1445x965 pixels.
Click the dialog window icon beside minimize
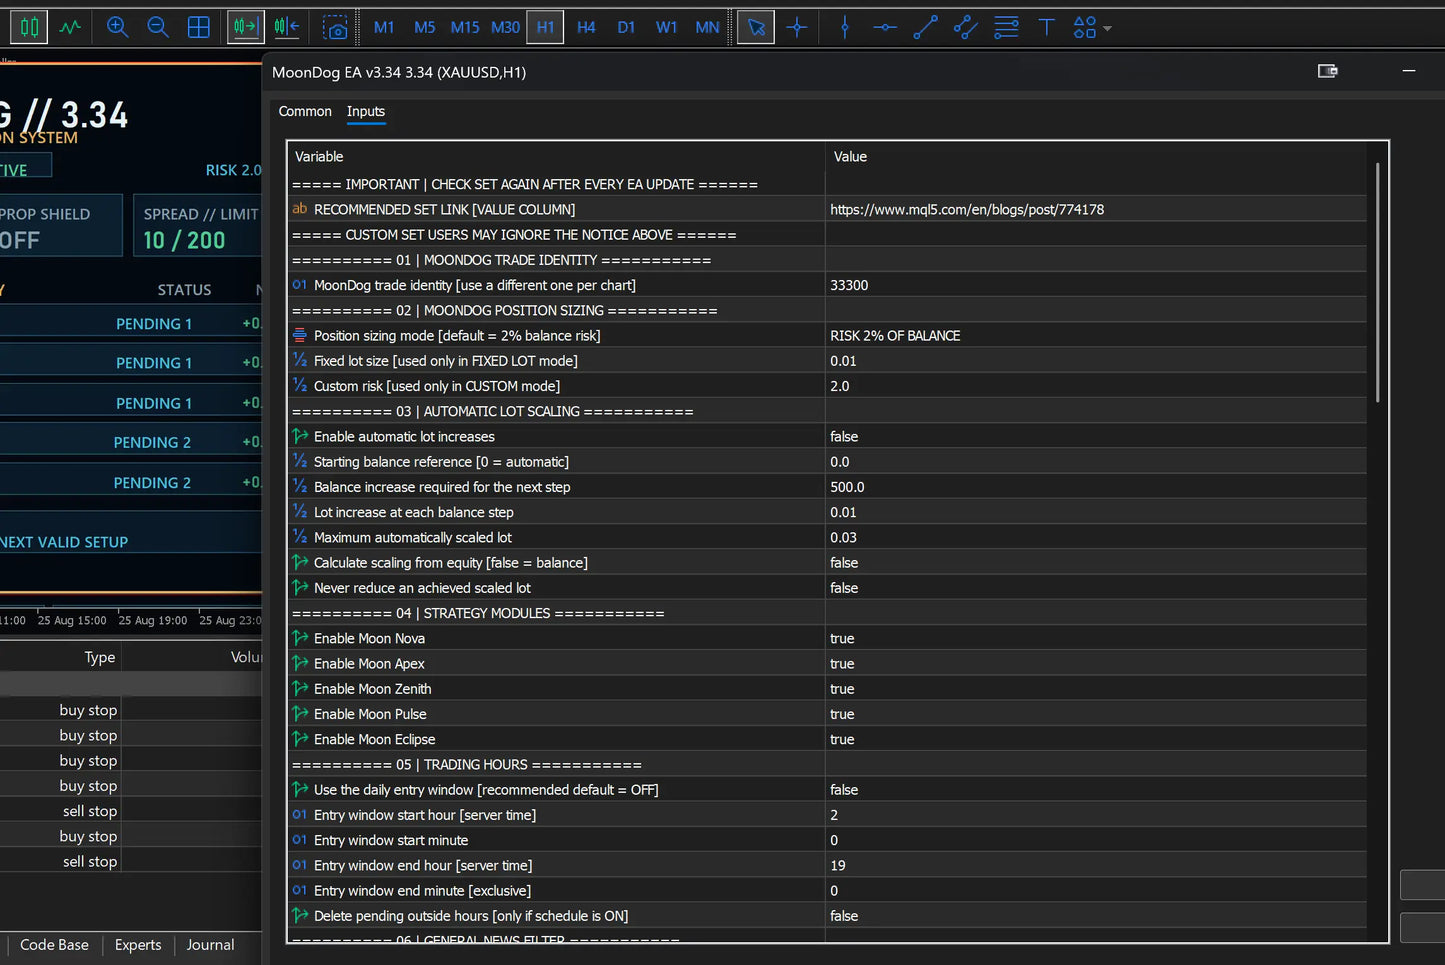[1328, 71]
